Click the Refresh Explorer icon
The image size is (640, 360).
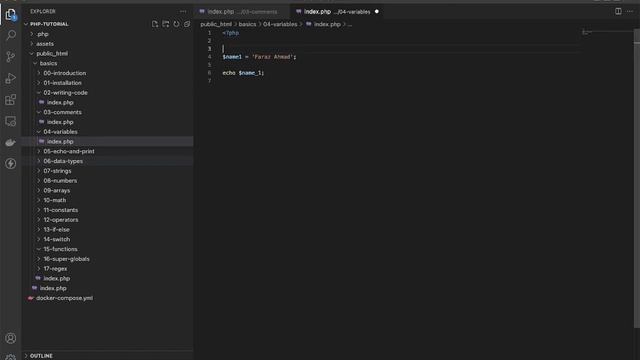point(176,24)
